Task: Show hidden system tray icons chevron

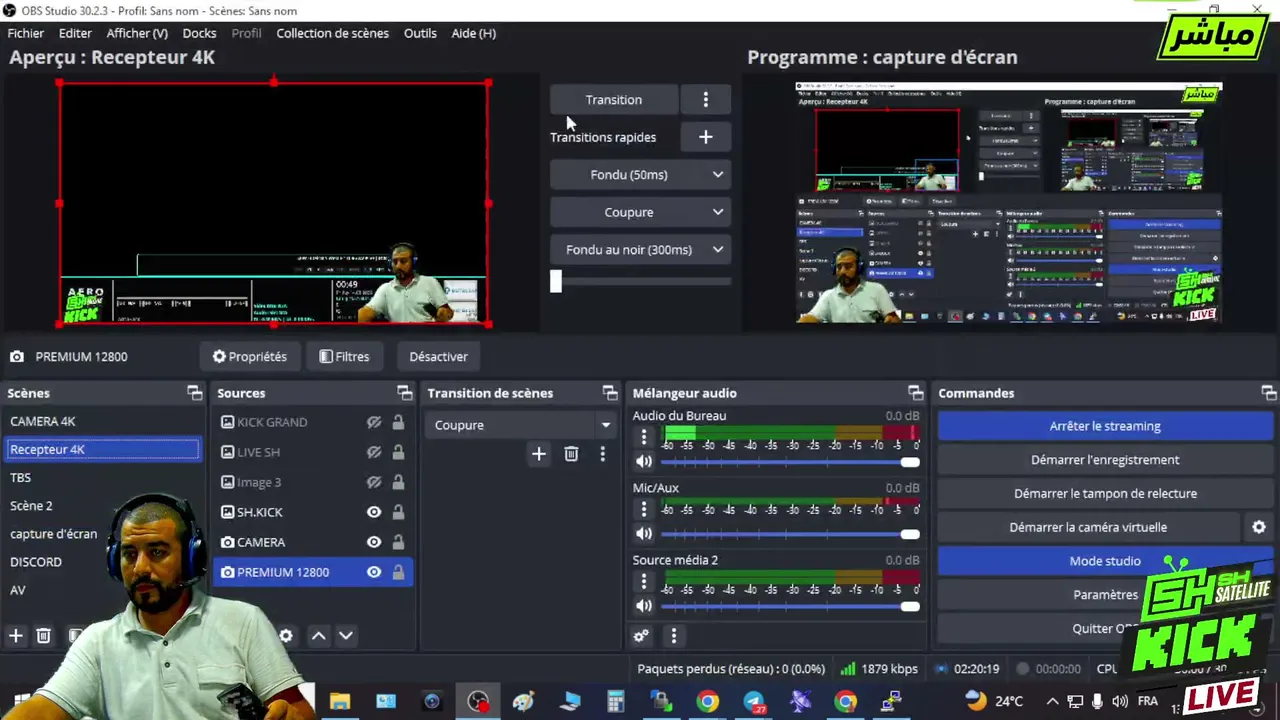Action: [1052, 702]
